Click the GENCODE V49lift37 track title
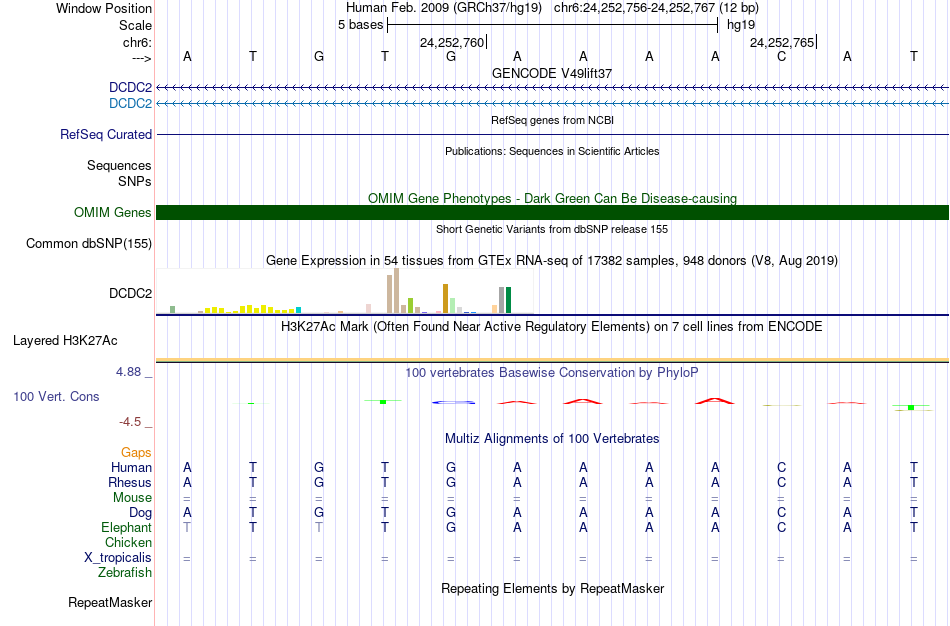Screen dimensions: 950x626 point(552,73)
